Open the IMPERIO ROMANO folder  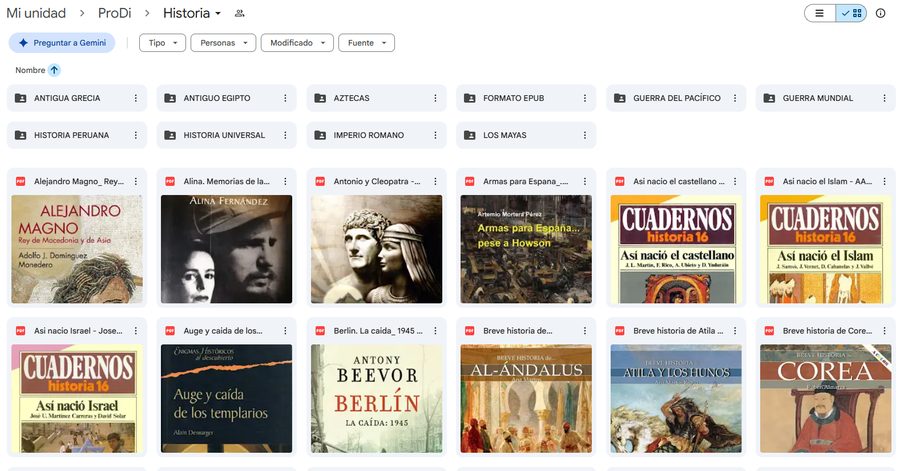coord(377,135)
